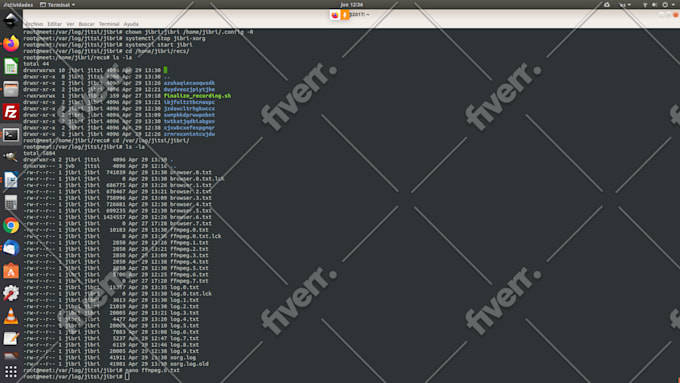Open the Buscar menu
The width and height of the screenshot is (680, 383).
coord(86,24)
